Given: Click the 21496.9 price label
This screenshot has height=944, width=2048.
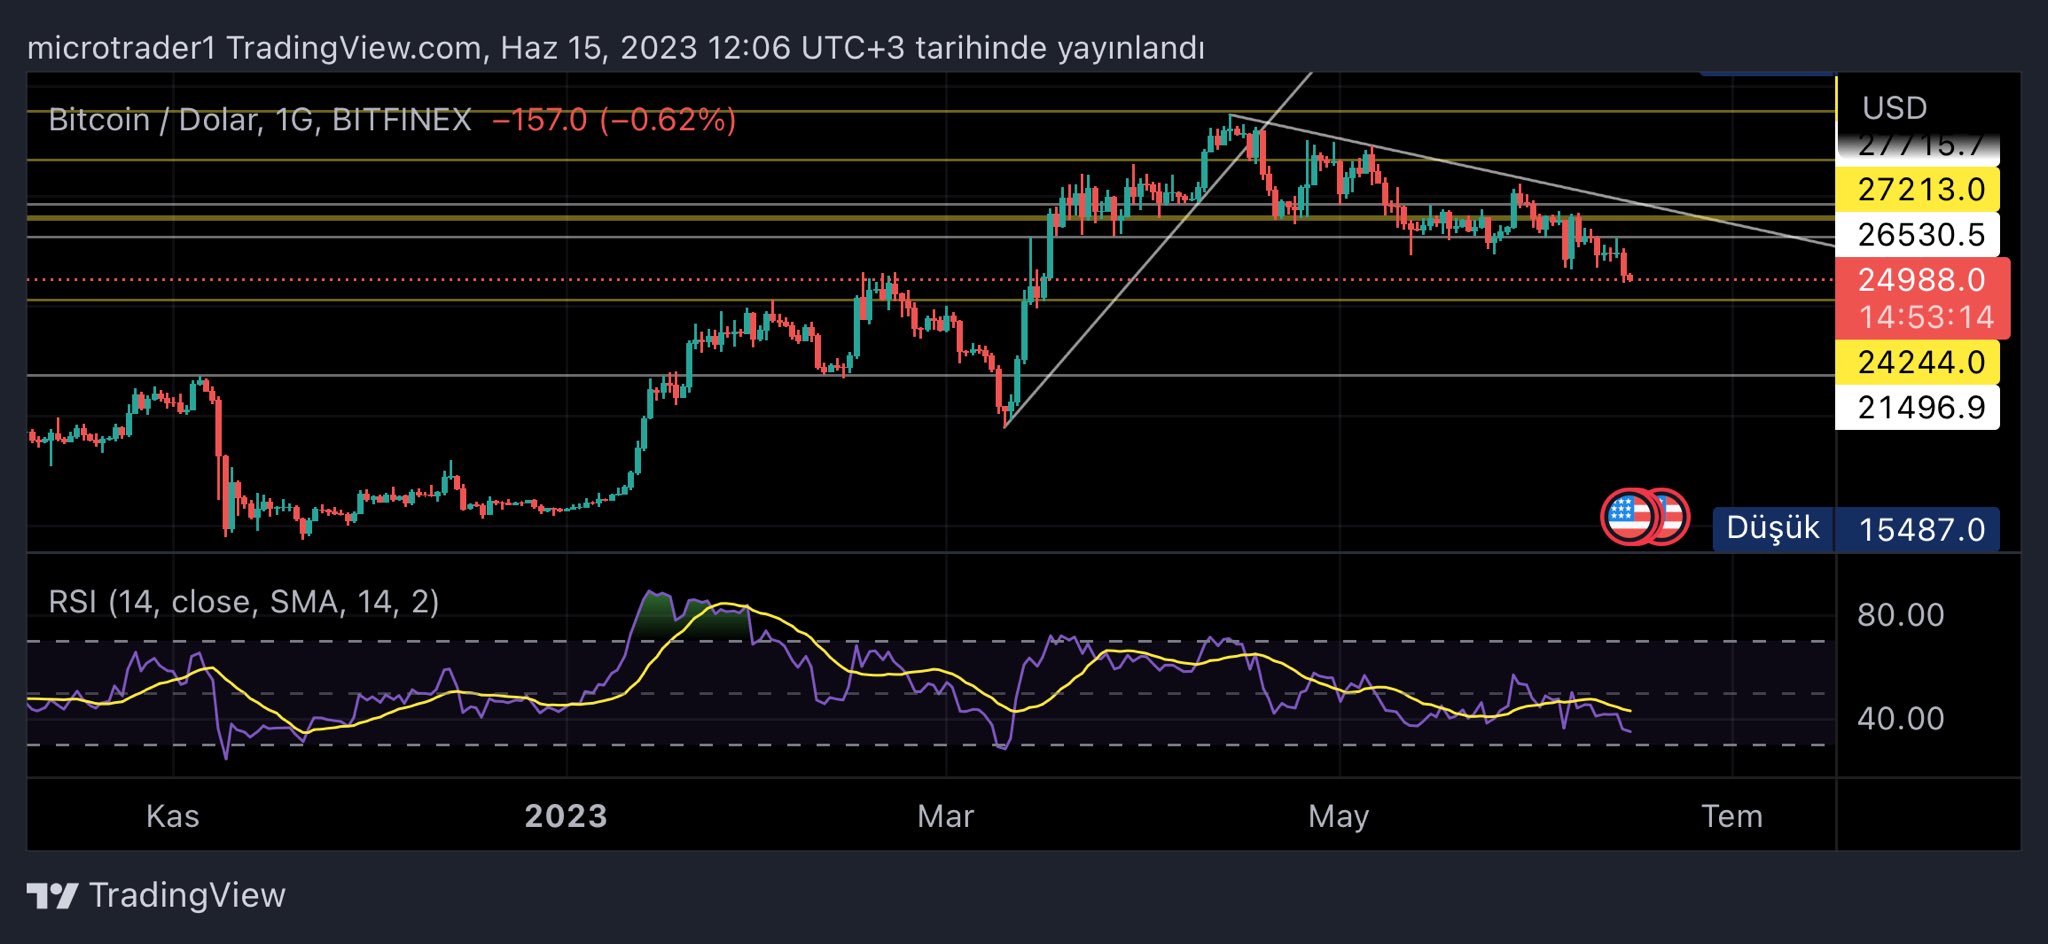Looking at the screenshot, I should pos(1918,407).
